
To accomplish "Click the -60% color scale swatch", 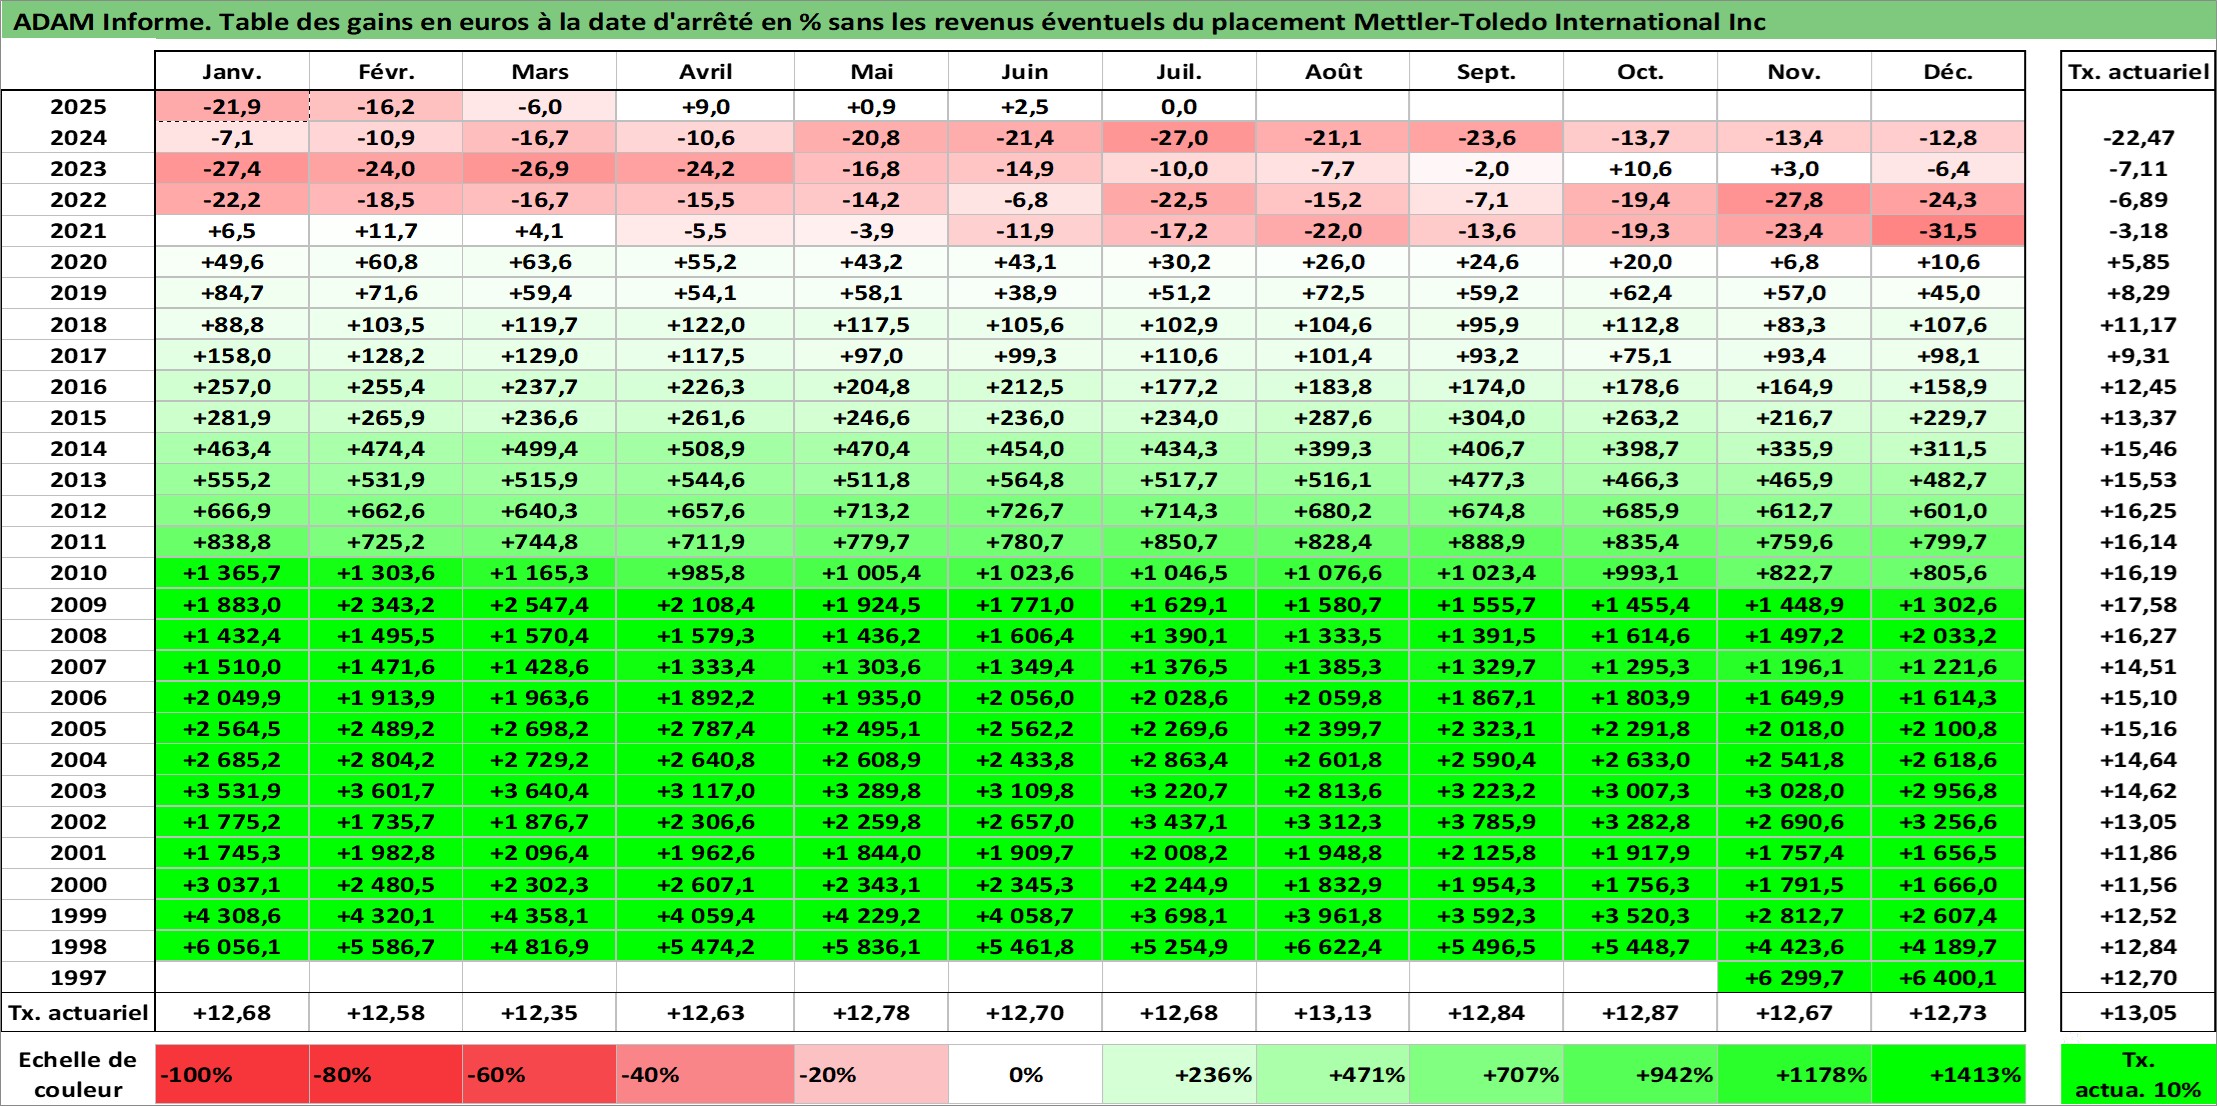I will pyautogui.click(x=539, y=1075).
